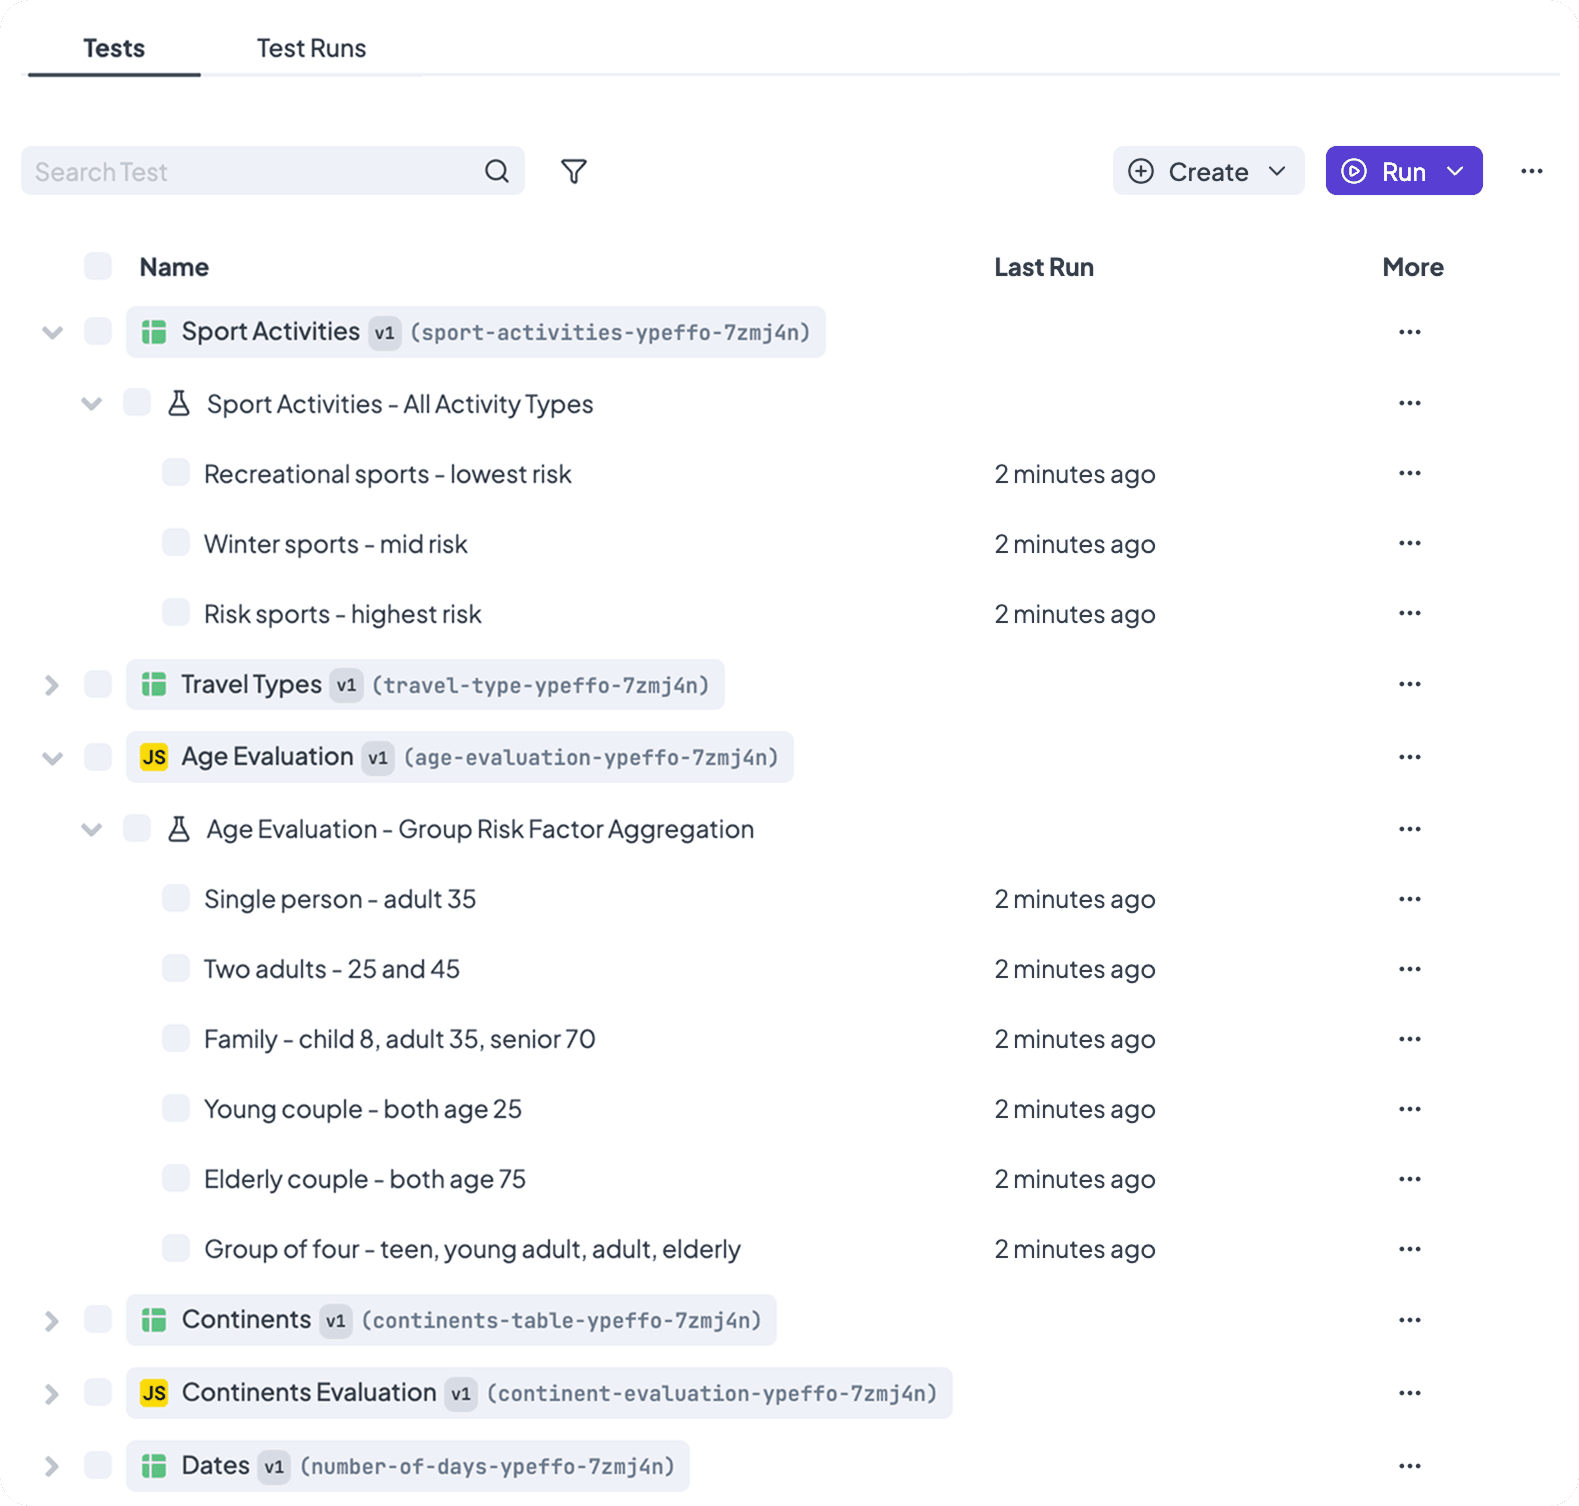Viewport: 1579px width, 1506px height.
Task: Collapse the Sport Activities group
Action: click(52, 332)
